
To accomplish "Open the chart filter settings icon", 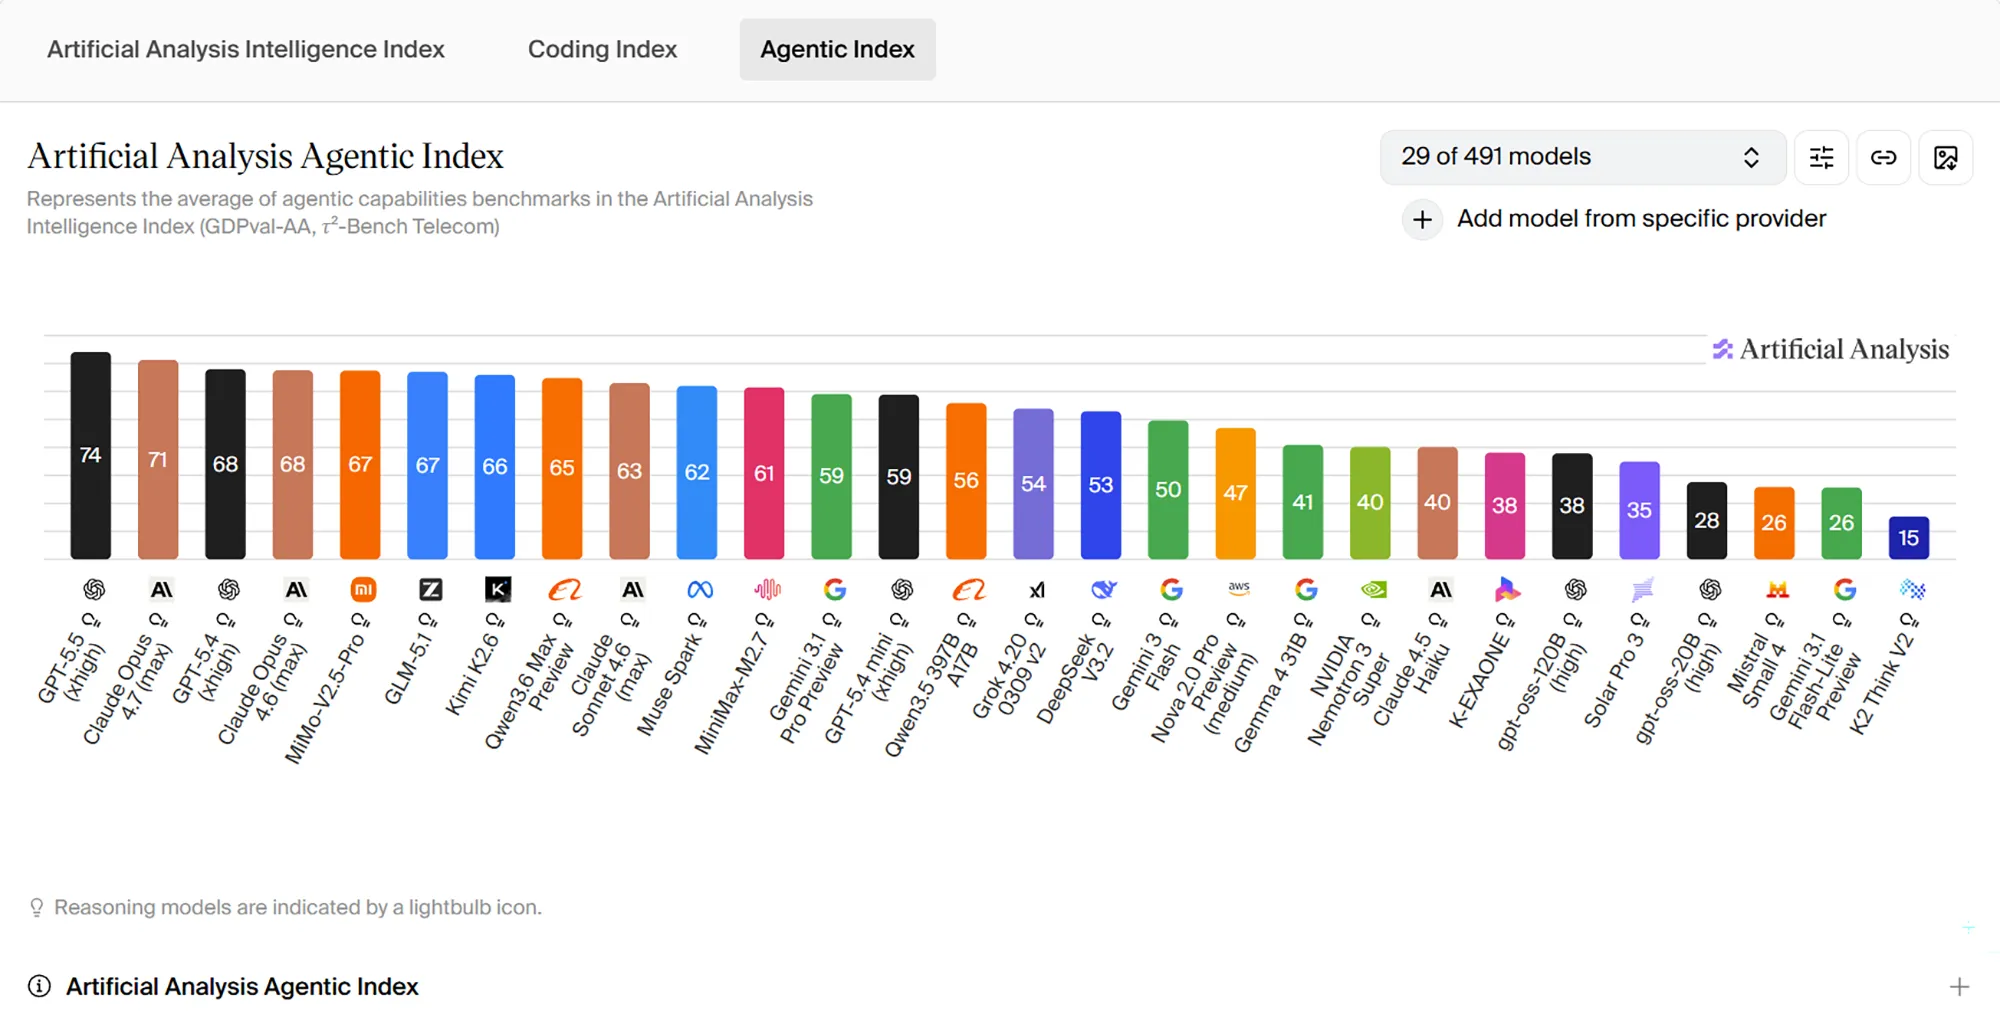I will [1821, 157].
